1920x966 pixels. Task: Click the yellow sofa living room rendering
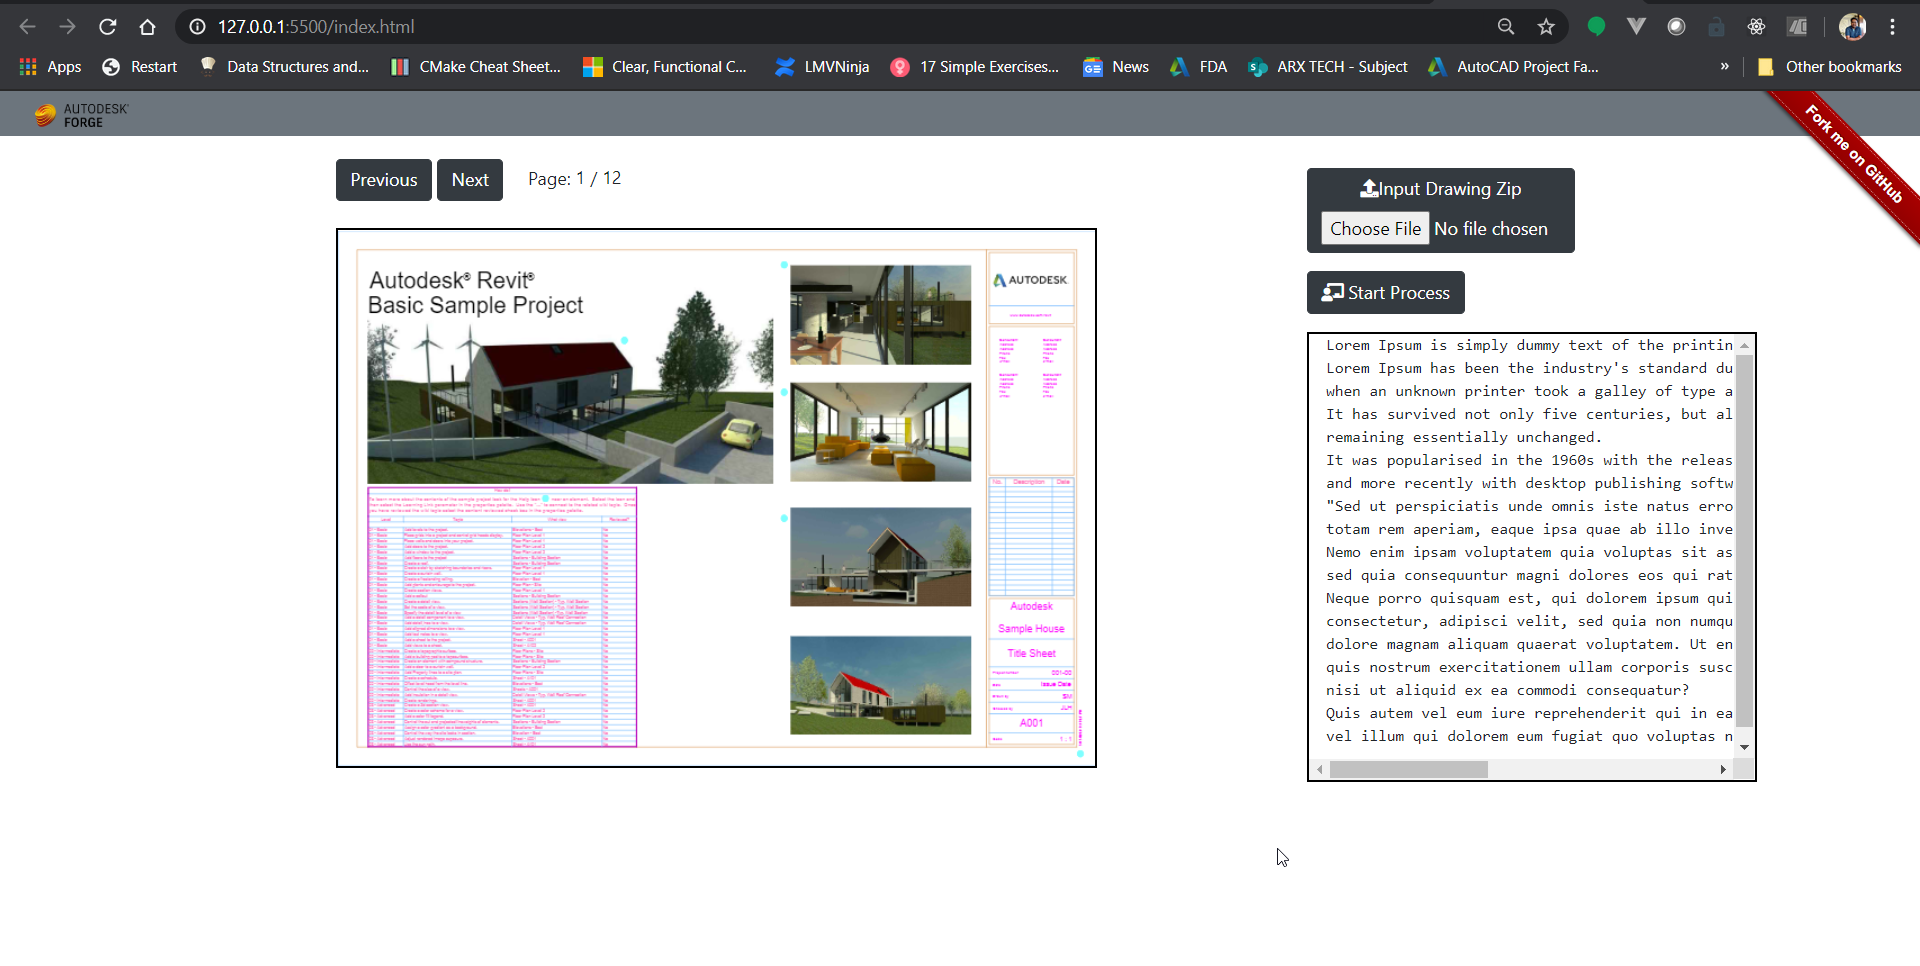(881, 432)
